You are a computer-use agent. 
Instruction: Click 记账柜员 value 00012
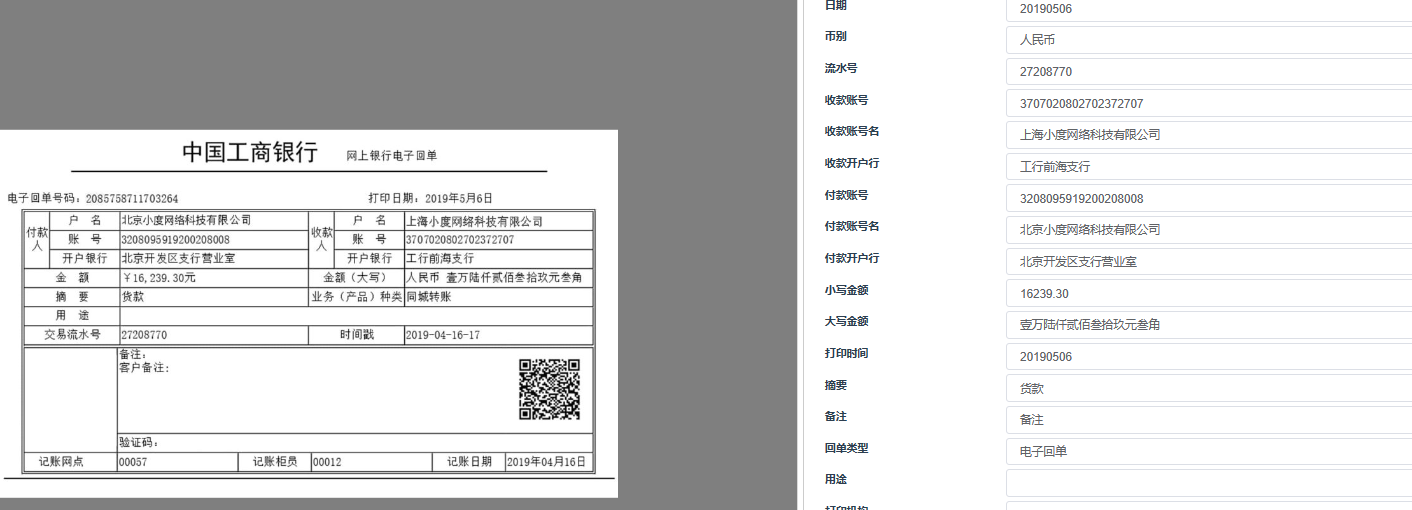point(327,462)
